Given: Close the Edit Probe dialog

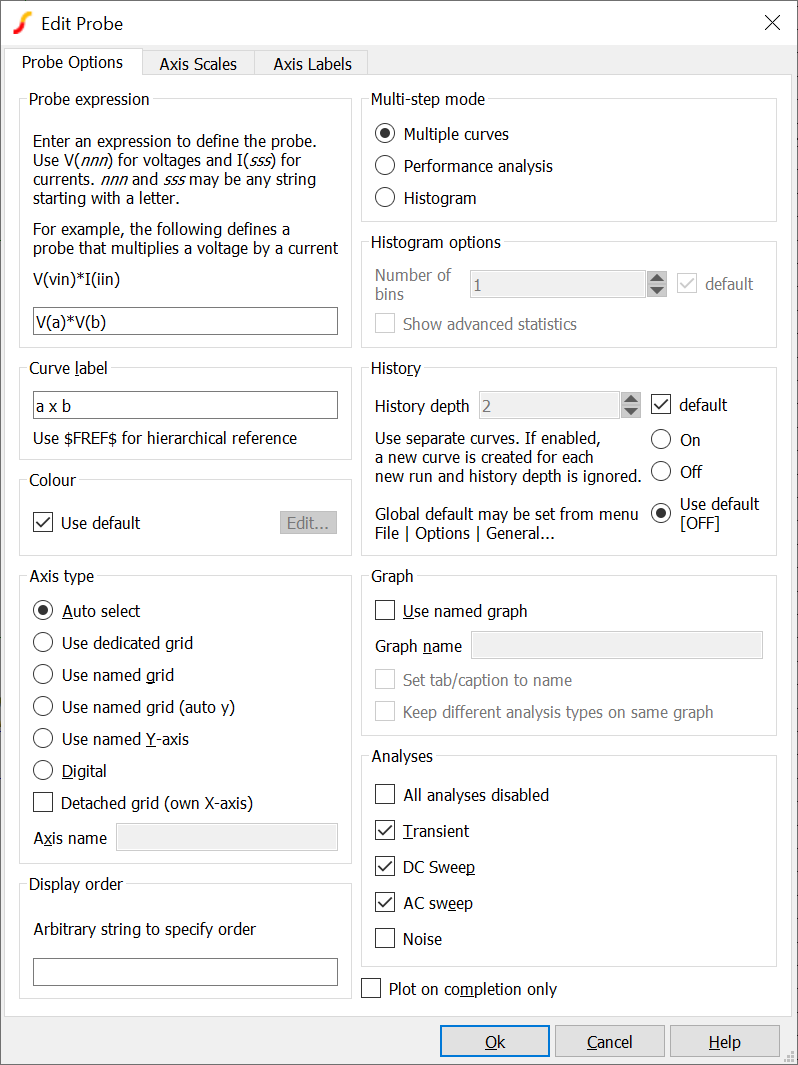Looking at the screenshot, I should tap(772, 23).
